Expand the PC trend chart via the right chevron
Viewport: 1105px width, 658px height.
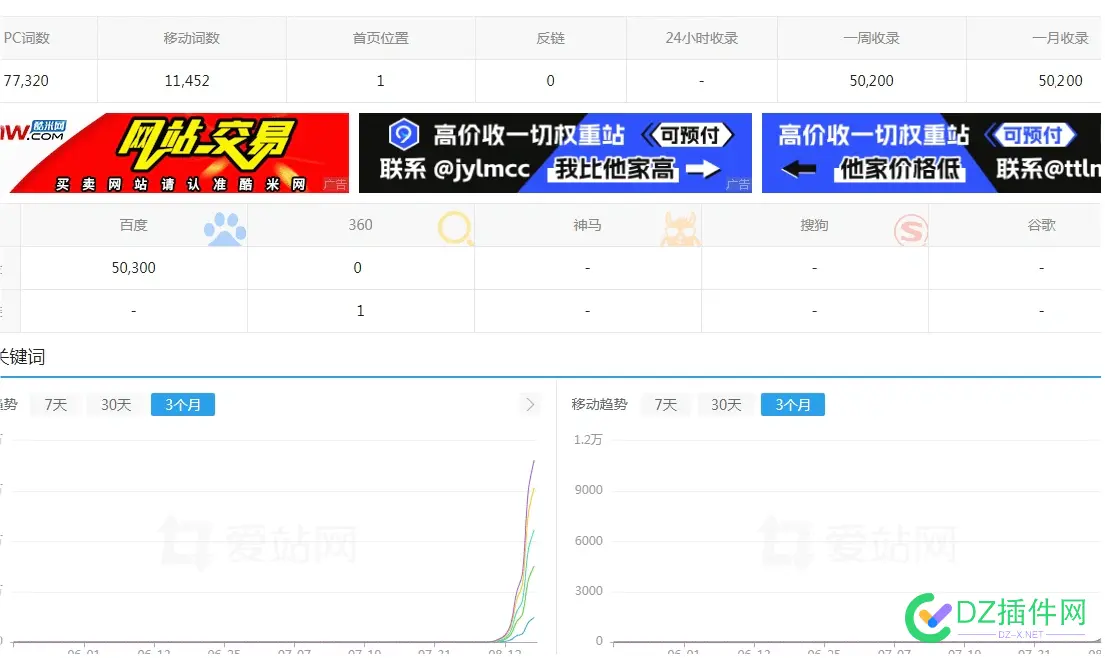(530, 404)
